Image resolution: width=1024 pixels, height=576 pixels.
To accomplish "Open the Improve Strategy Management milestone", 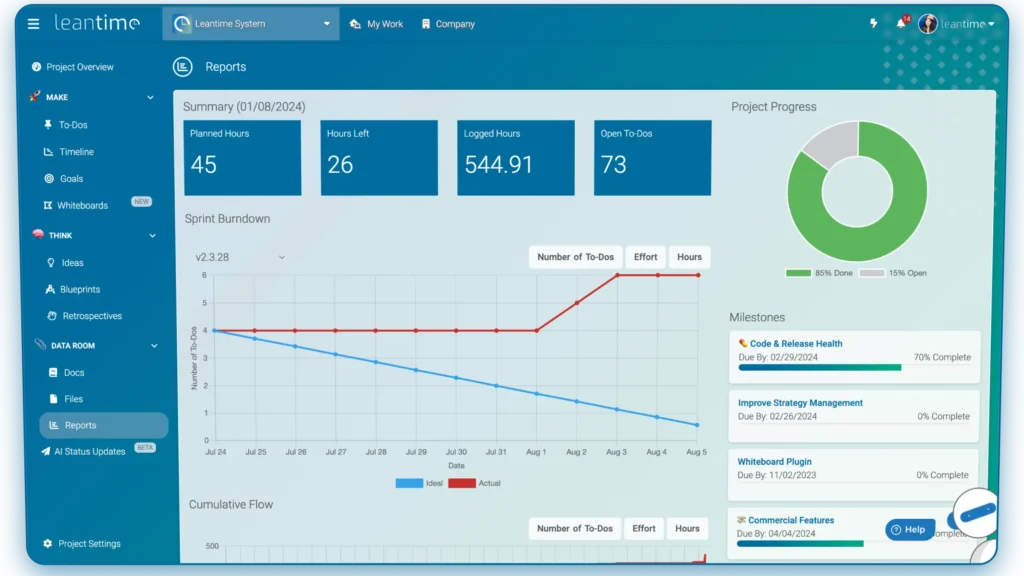I will click(x=800, y=403).
